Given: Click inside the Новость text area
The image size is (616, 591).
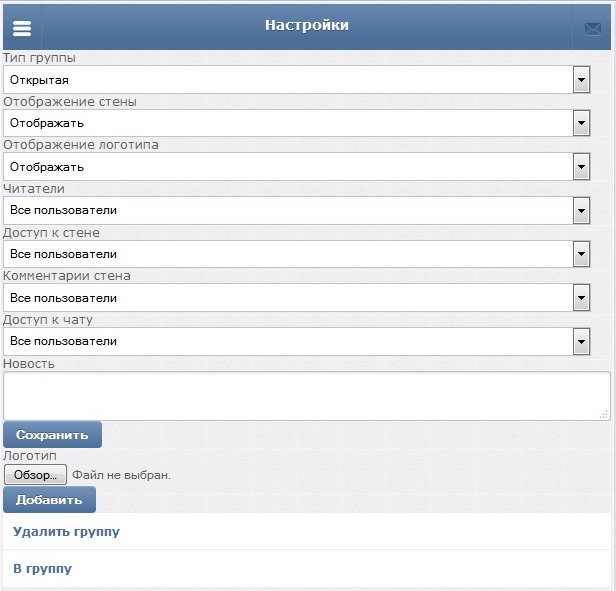Looking at the screenshot, I should (x=307, y=396).
